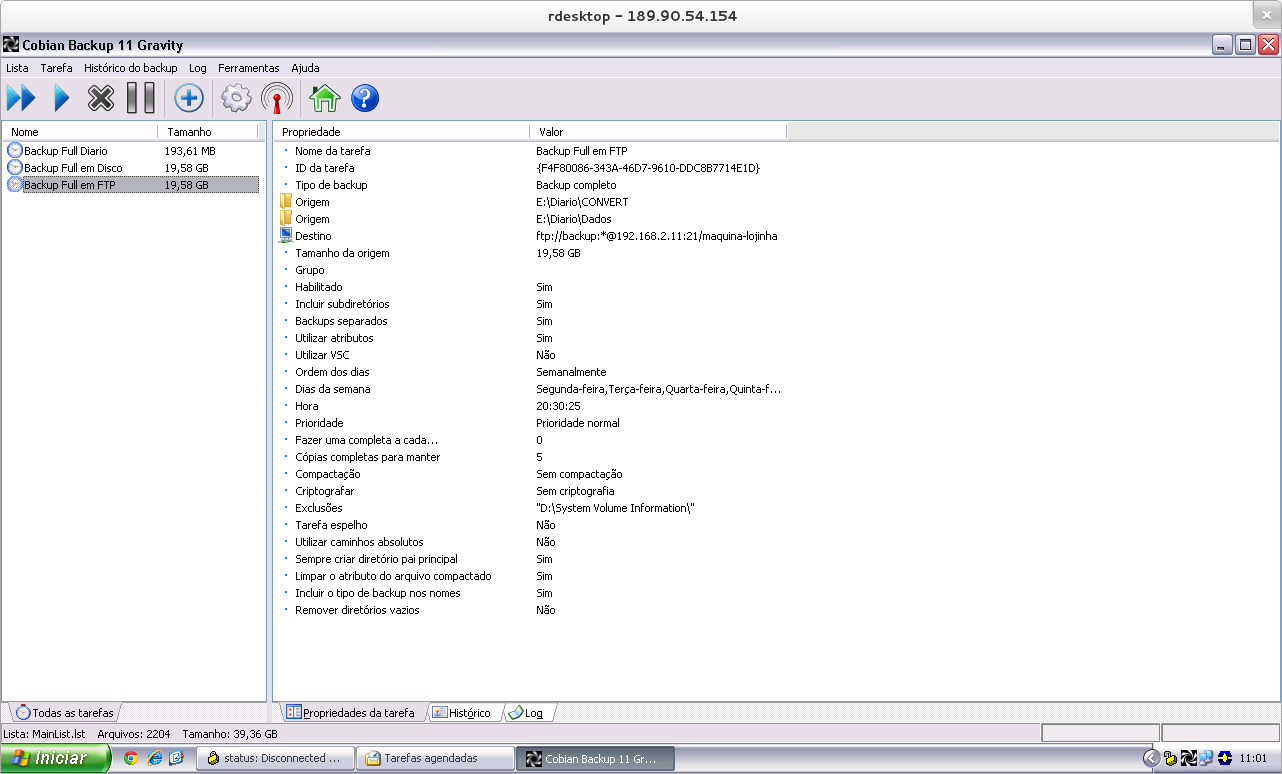Click the Valor column header

pos(658,132)
